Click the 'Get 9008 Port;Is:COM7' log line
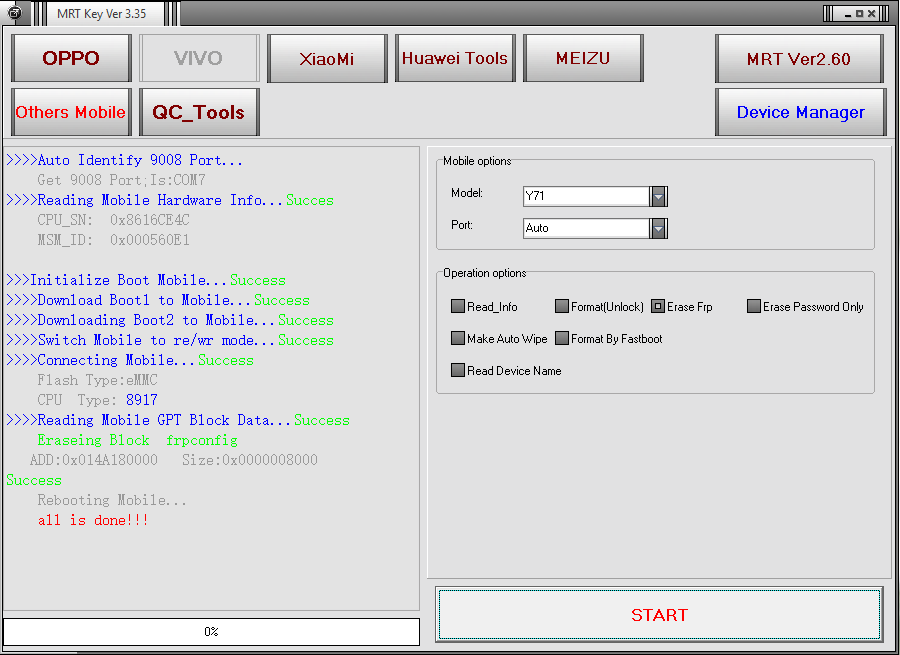This screenshot has height=655, width=900. [x=121, y=180]
